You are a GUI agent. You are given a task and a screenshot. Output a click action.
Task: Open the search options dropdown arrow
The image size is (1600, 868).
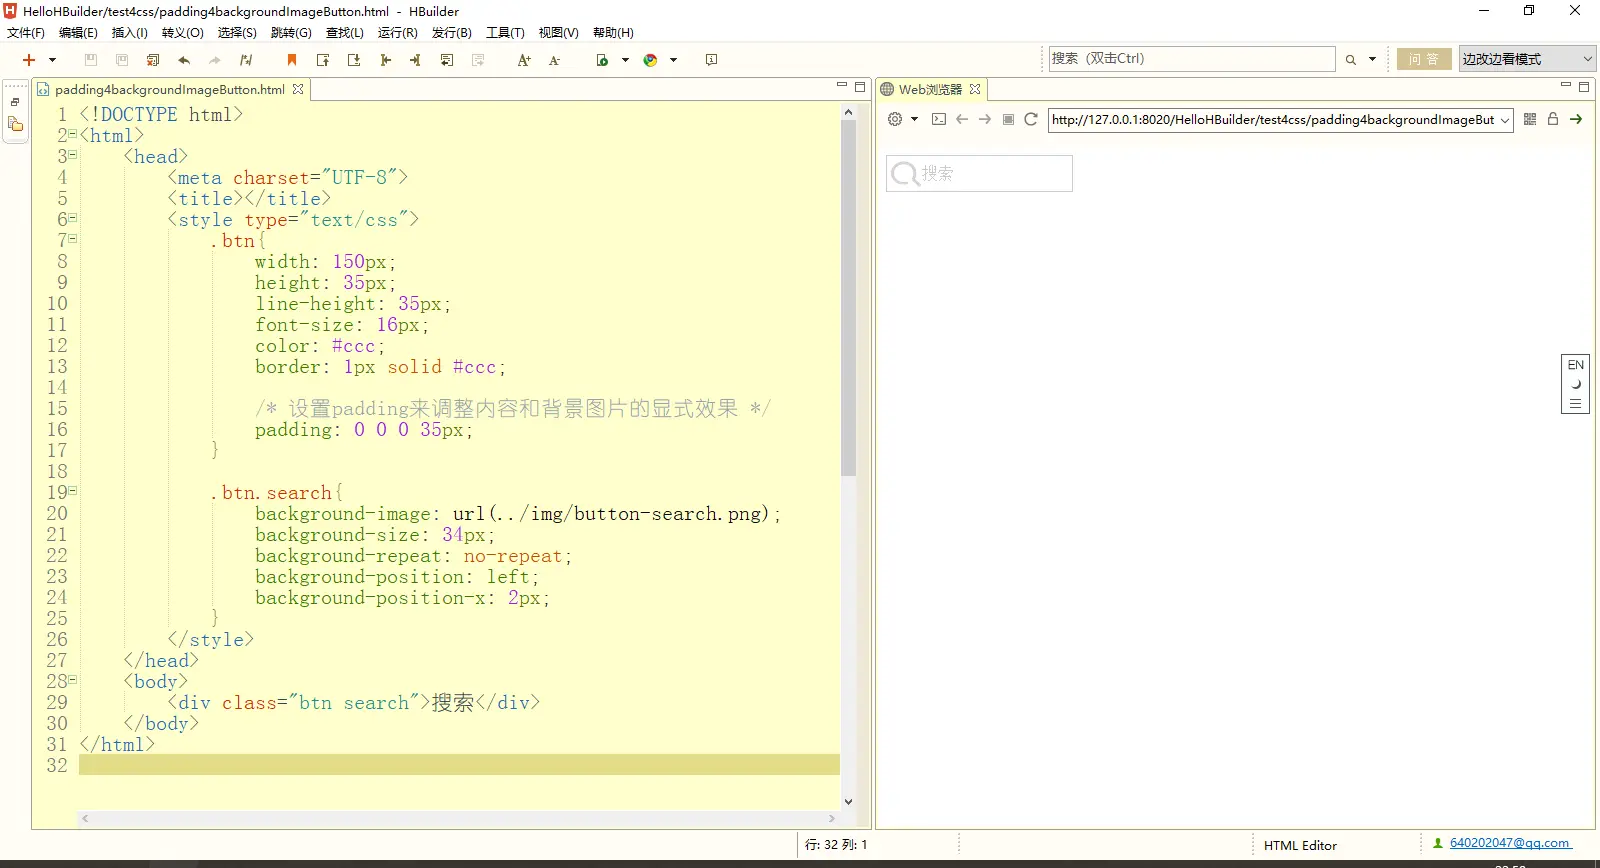(x=1372, y=60)
